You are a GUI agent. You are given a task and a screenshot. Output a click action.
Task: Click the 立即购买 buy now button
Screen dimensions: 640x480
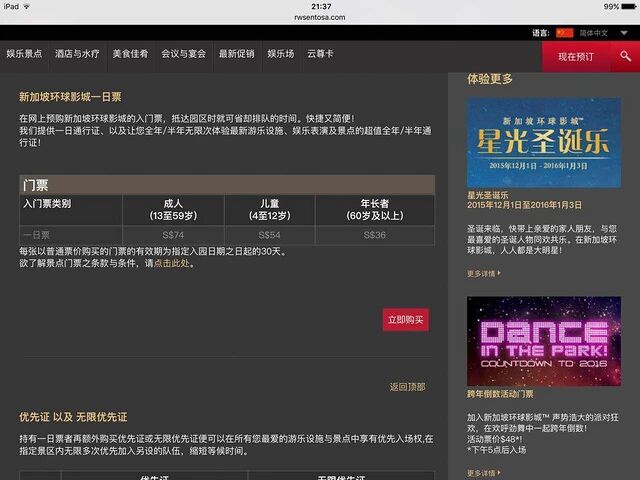pos(405,320)
